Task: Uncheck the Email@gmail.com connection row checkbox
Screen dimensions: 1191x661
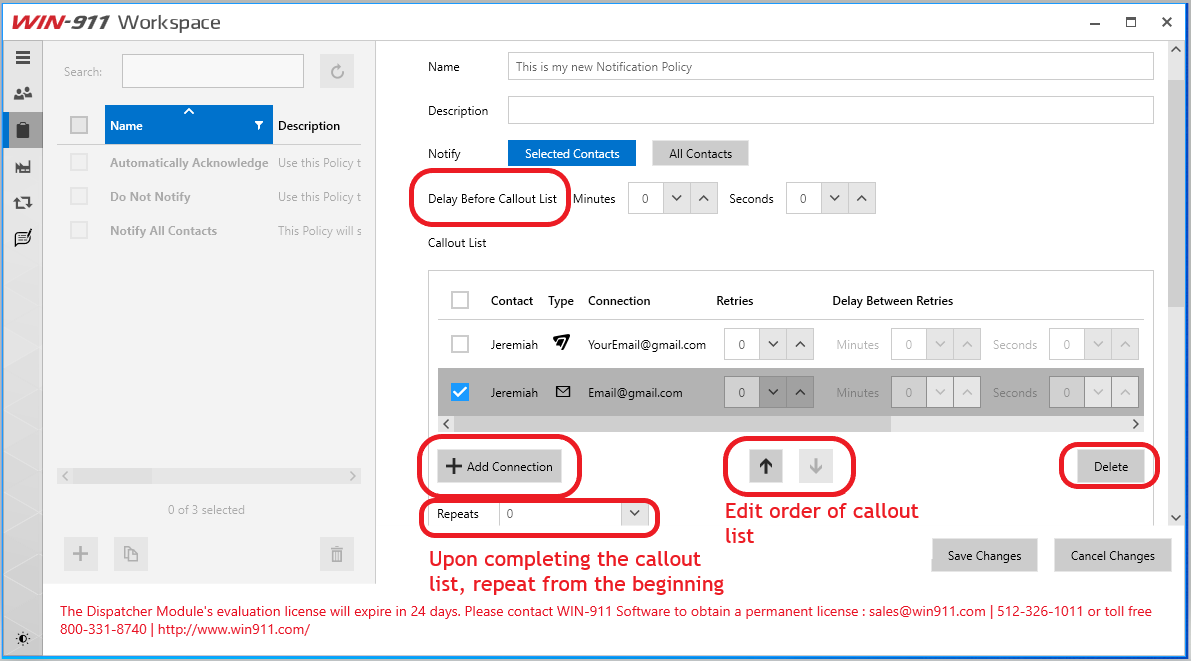Action: (460, 392)
